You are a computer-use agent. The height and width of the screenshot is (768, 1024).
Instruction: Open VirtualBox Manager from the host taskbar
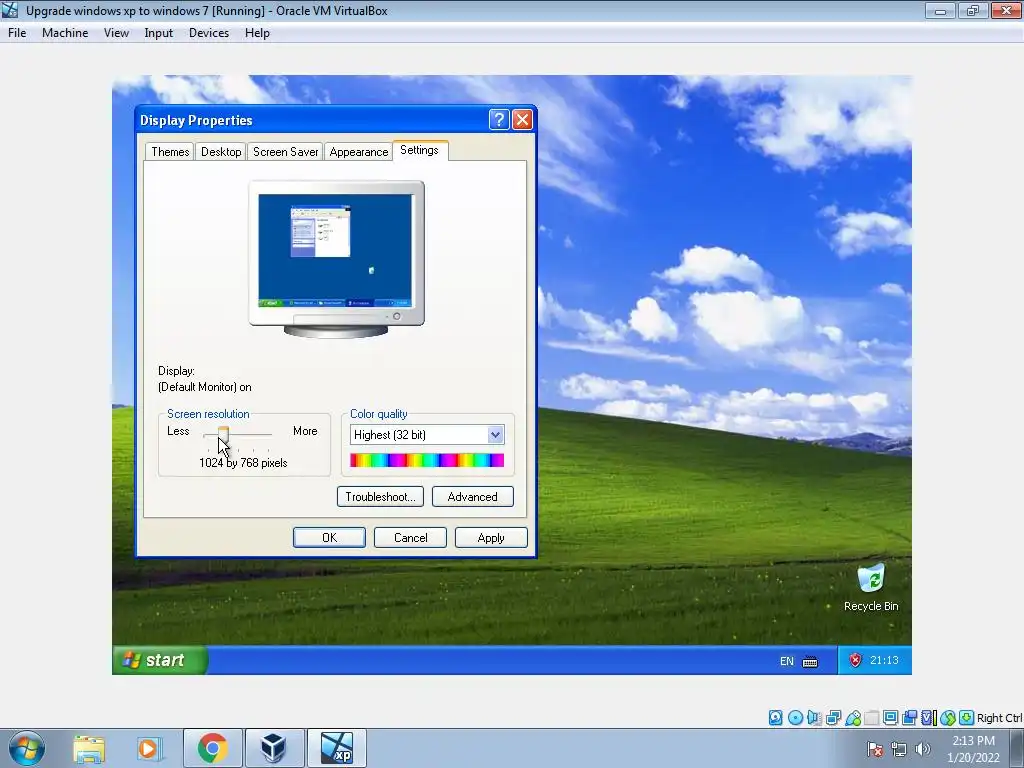273,748
